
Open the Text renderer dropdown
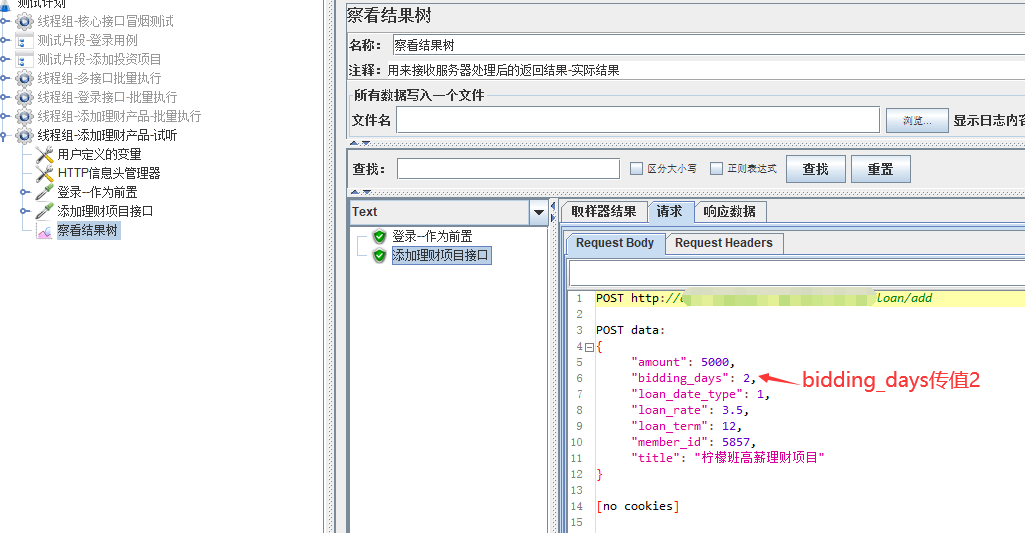coord(539,212)
